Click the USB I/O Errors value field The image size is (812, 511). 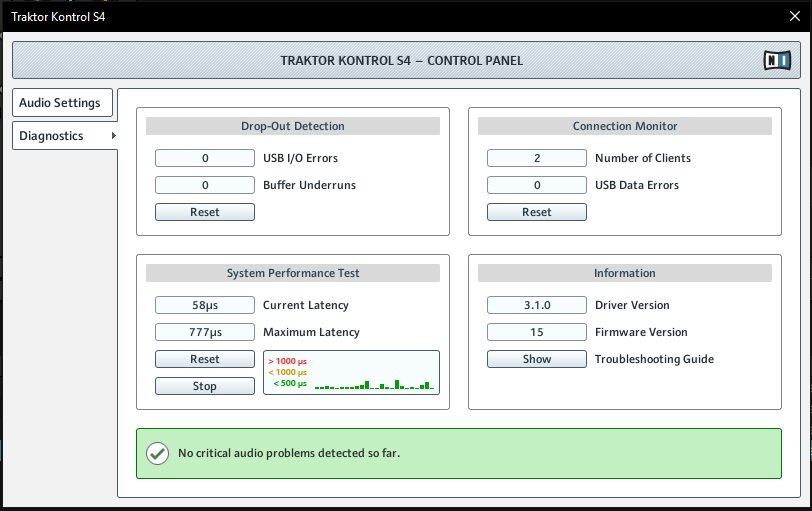[x=205, y=158]
